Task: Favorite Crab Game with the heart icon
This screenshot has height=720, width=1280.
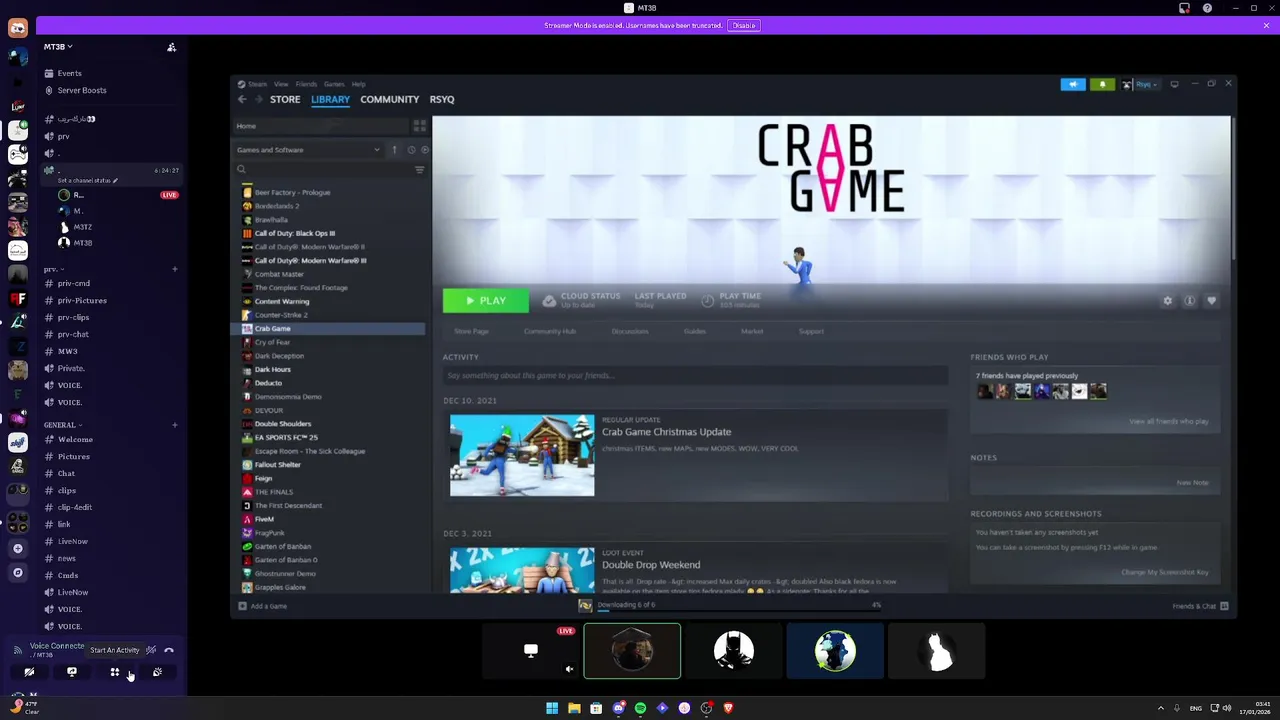Action: [x=1211, y=301]
